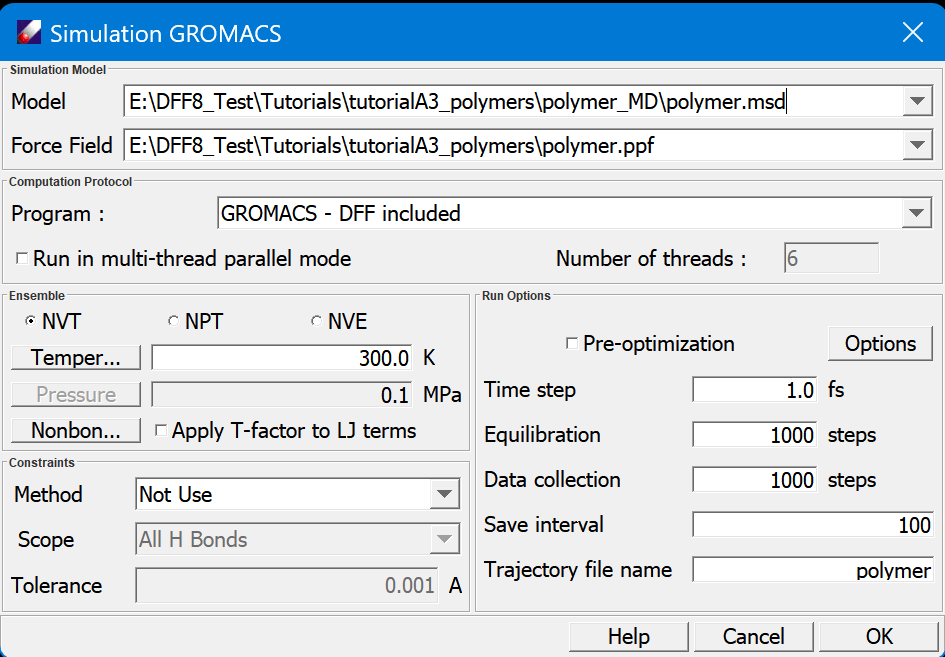Image resolution: width=945 pixels, height=657 pixels.
Task: Close the Simulation GROMACS dialog
Action: coord(912,33)
